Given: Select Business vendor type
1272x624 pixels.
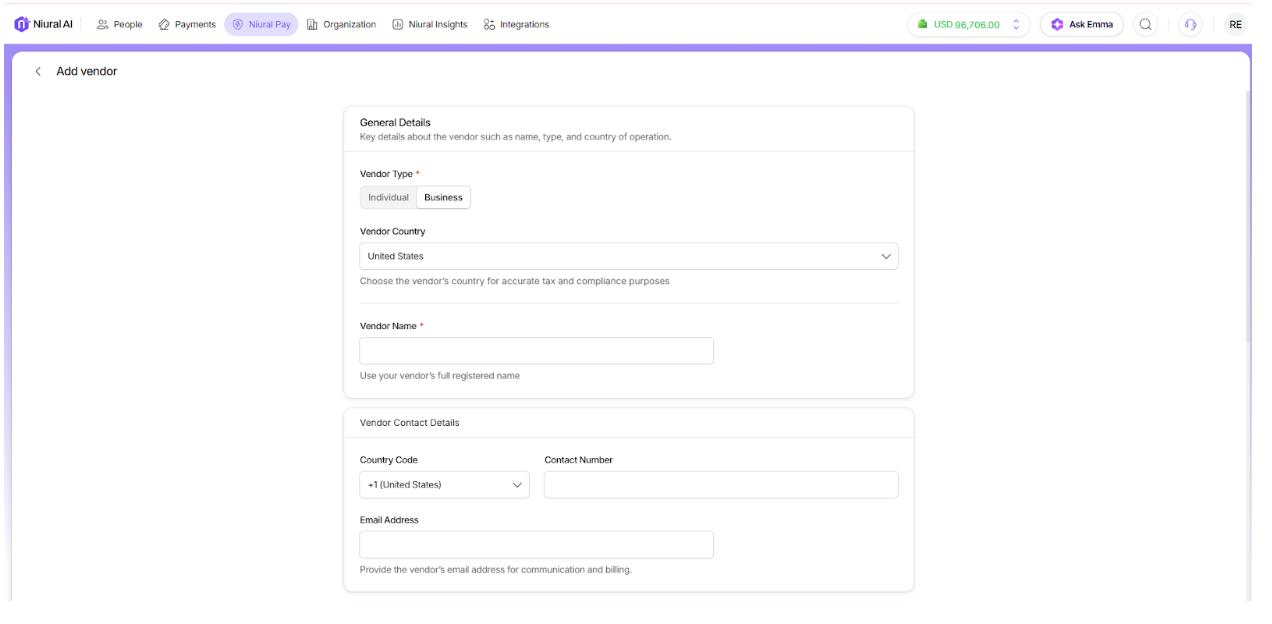Looking at the screenshot, I should [443, 198].
